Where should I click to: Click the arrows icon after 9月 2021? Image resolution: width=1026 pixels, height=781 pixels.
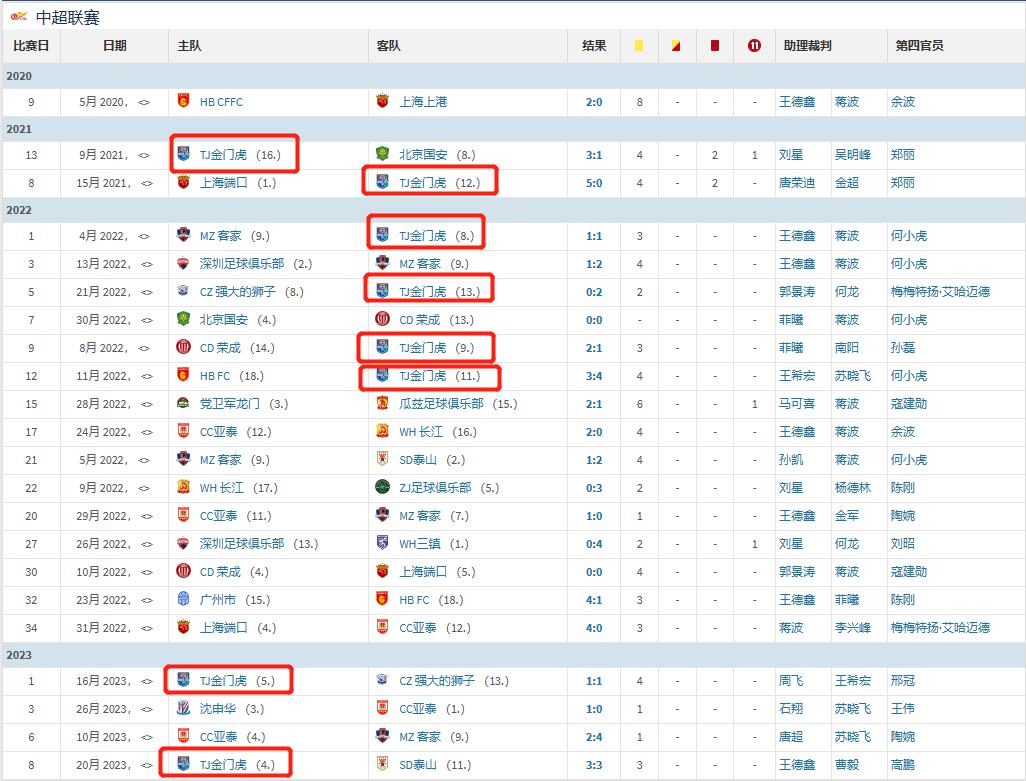pyautogui.click(x=144, y=155)
